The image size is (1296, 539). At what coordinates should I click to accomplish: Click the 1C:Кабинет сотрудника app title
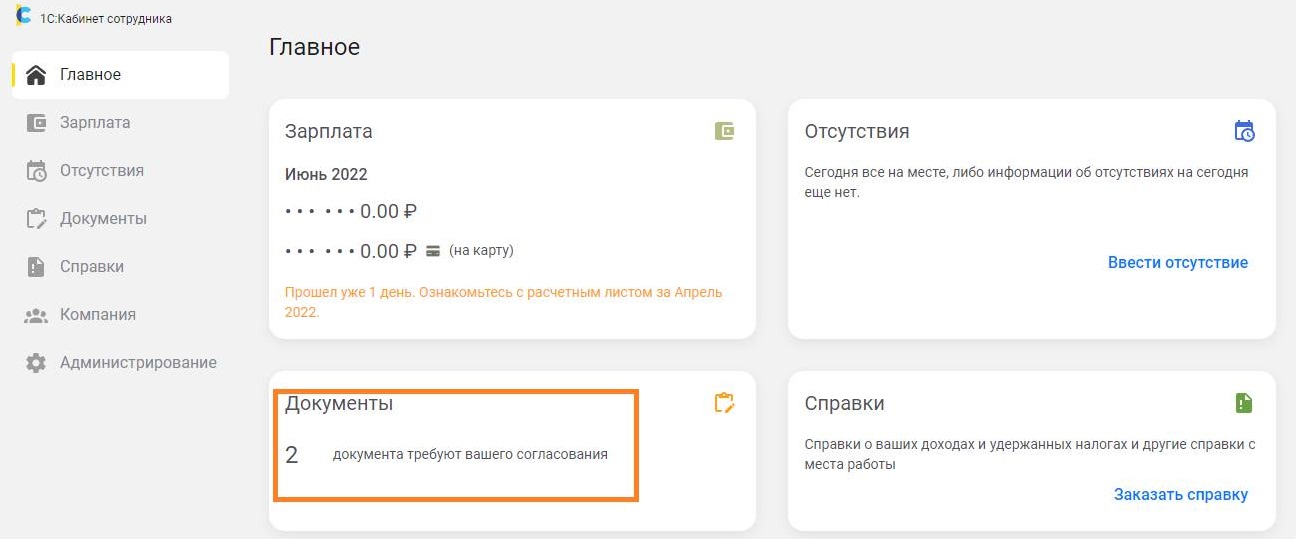pyautogui.click(x=106, y=19)
